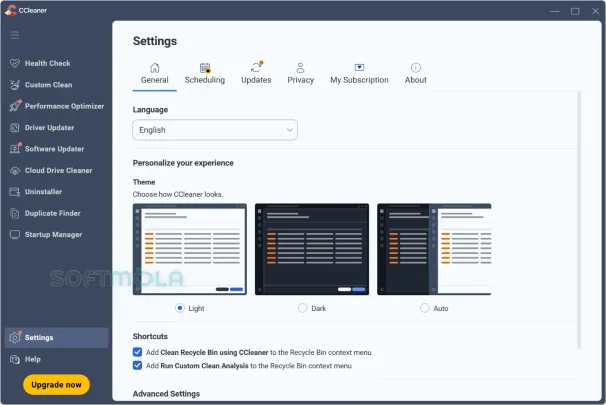Image resolution: width=606 pixels, height=405 pixels.
Task: Click the General tab house icon
Action: pos(155,68)
